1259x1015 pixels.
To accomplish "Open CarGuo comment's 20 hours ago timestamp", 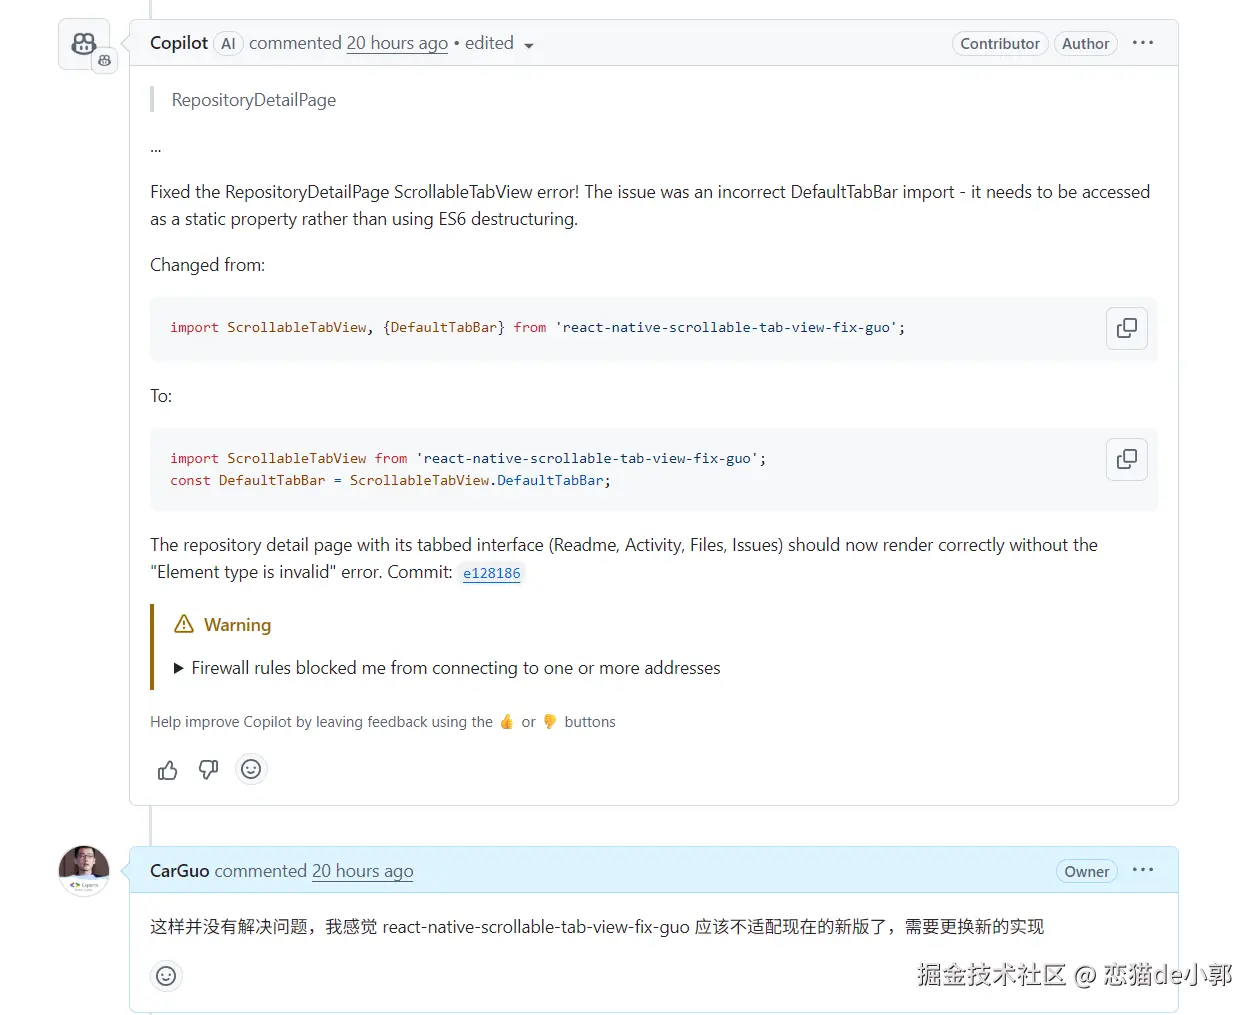I will point(363,871).
